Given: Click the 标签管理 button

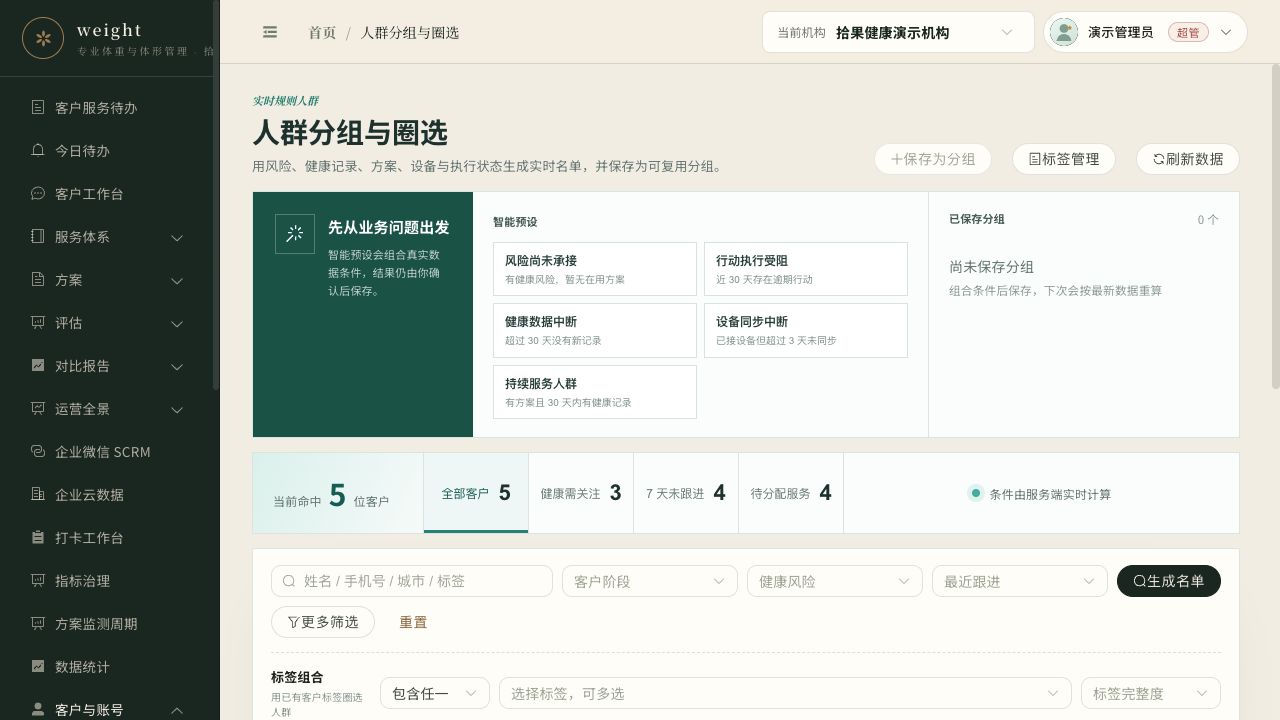Looking at the screenshot, I should tap(1064, 159).
